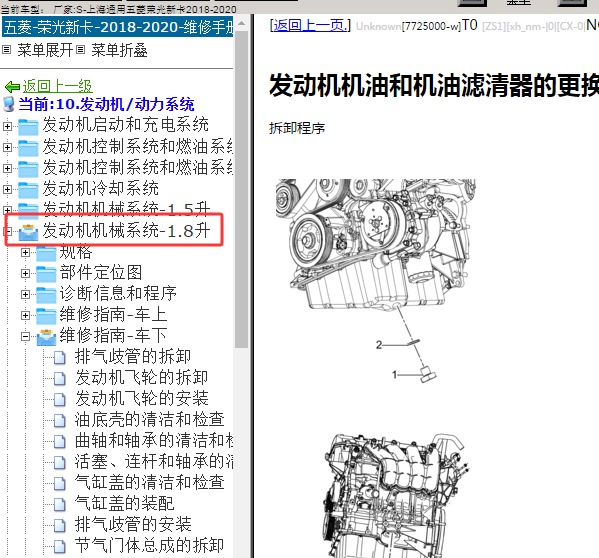Select the 发动机冷却系统 tree entry
This screenshot has height=558, width=599.
click(100, 189)
